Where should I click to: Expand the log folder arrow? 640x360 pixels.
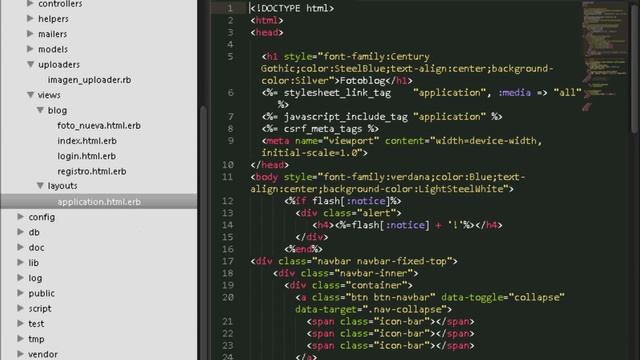tap(20, 278)
